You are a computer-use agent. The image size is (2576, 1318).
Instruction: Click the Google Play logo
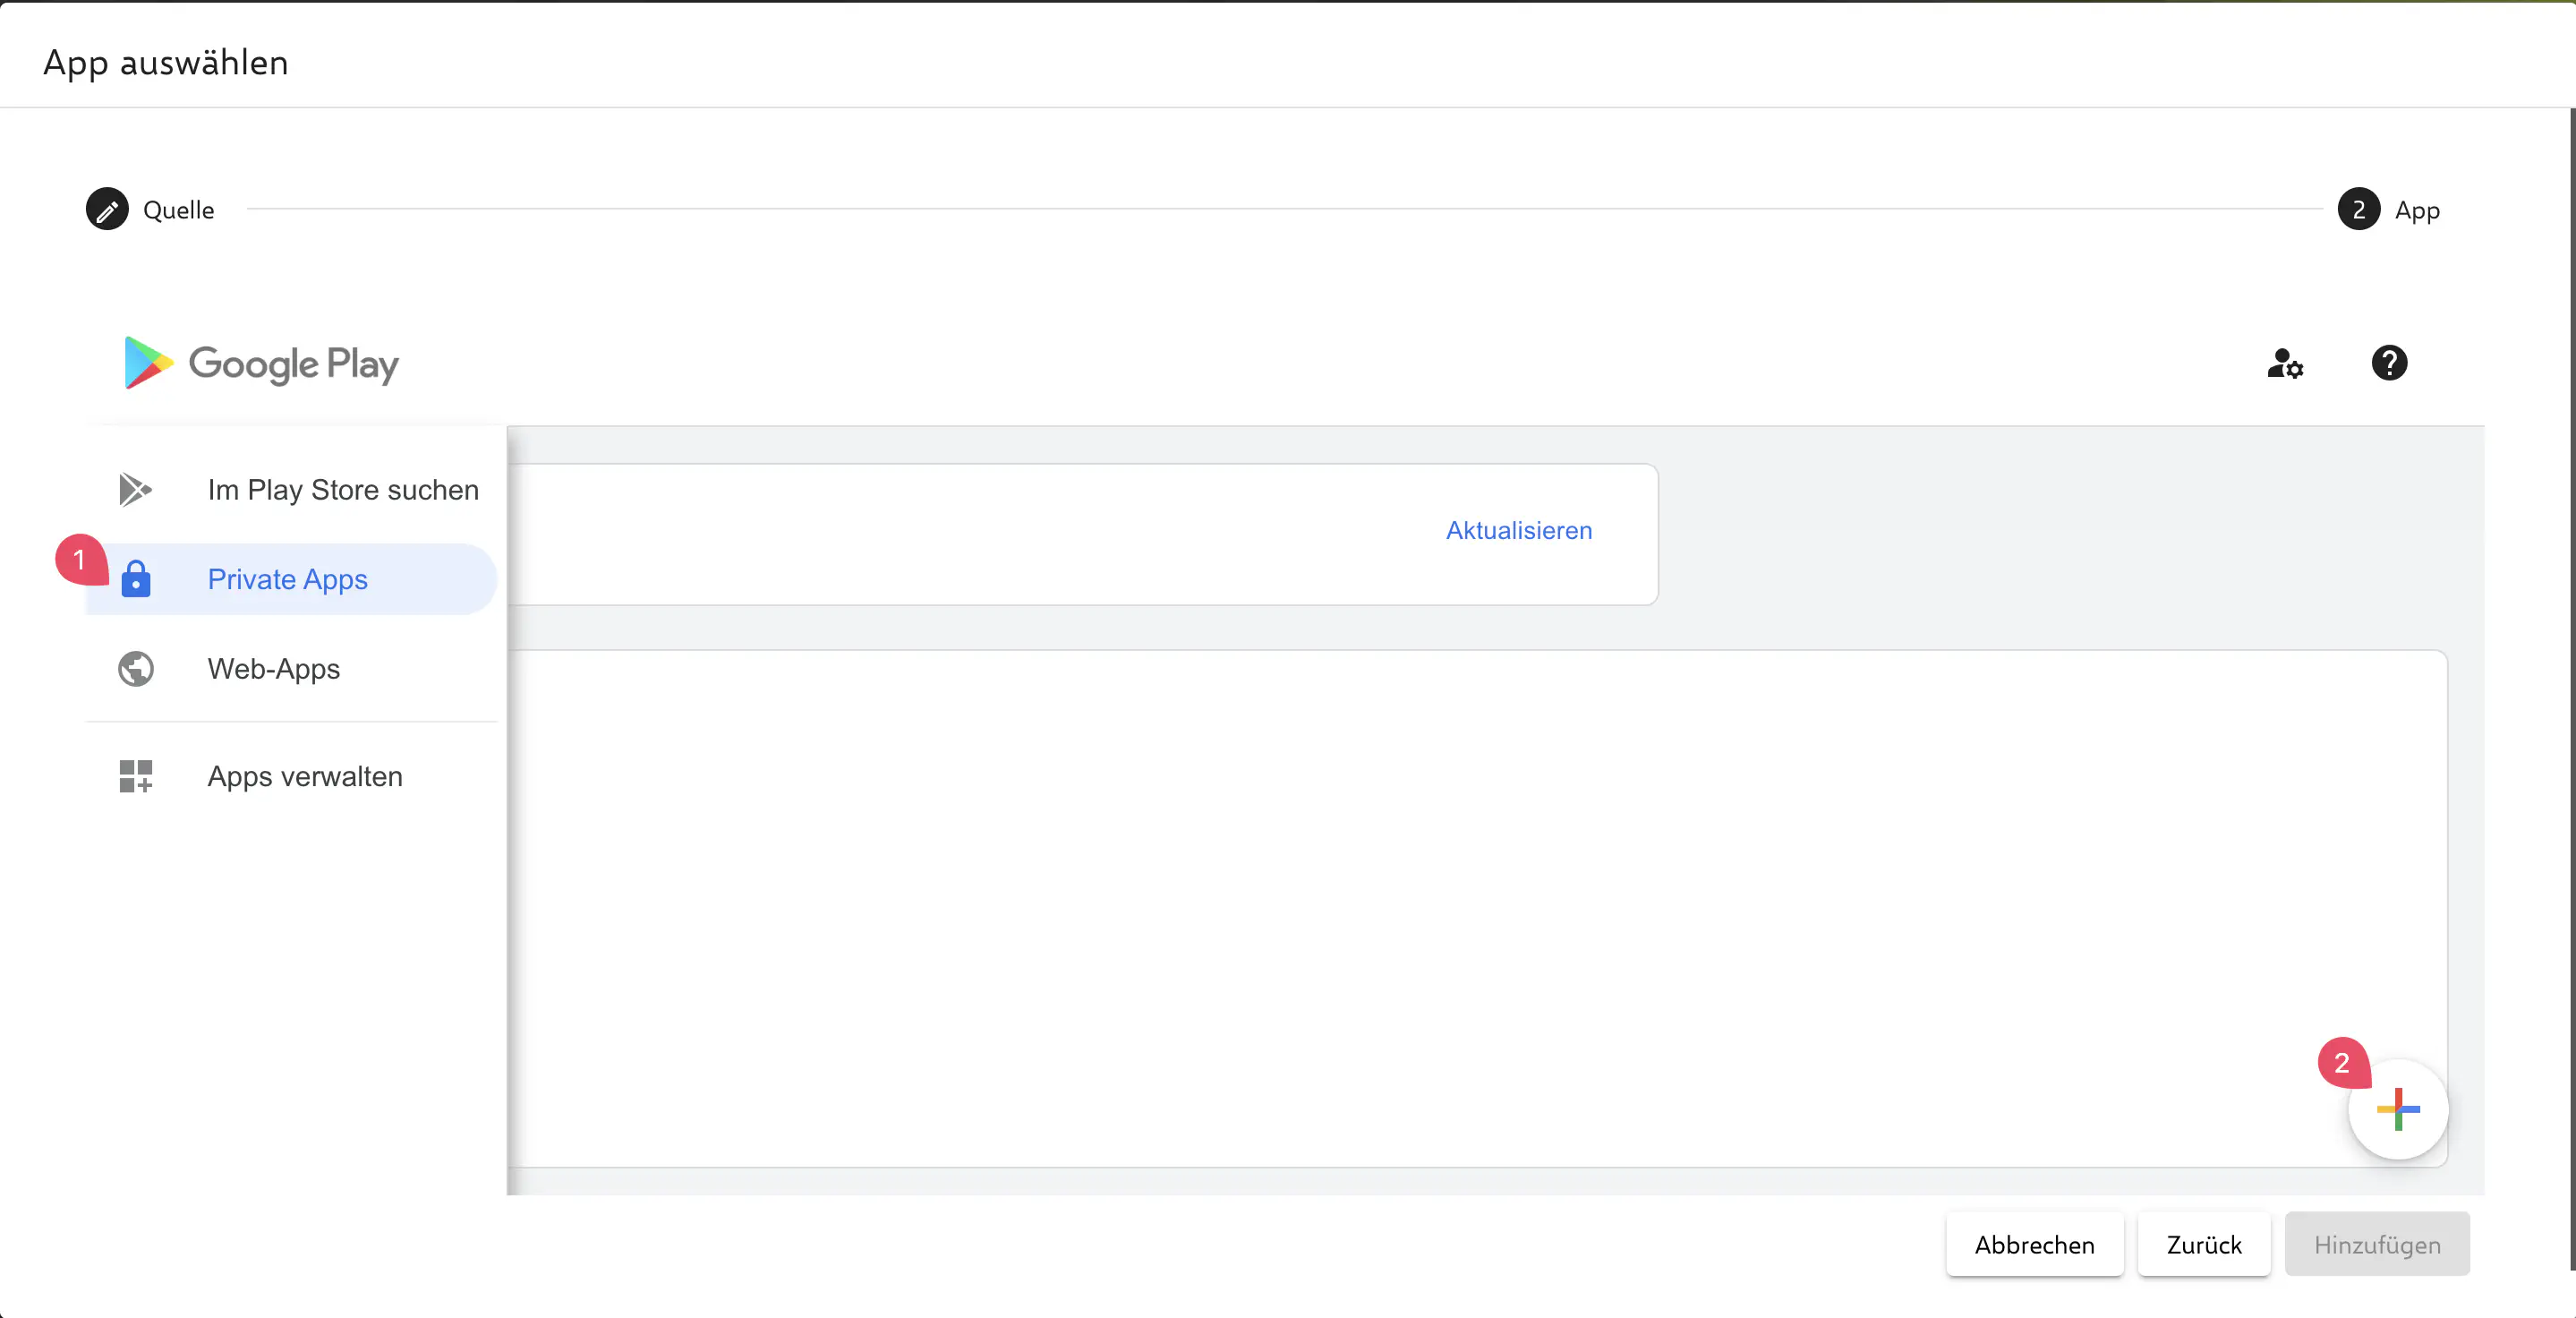(x=260, y=363)
